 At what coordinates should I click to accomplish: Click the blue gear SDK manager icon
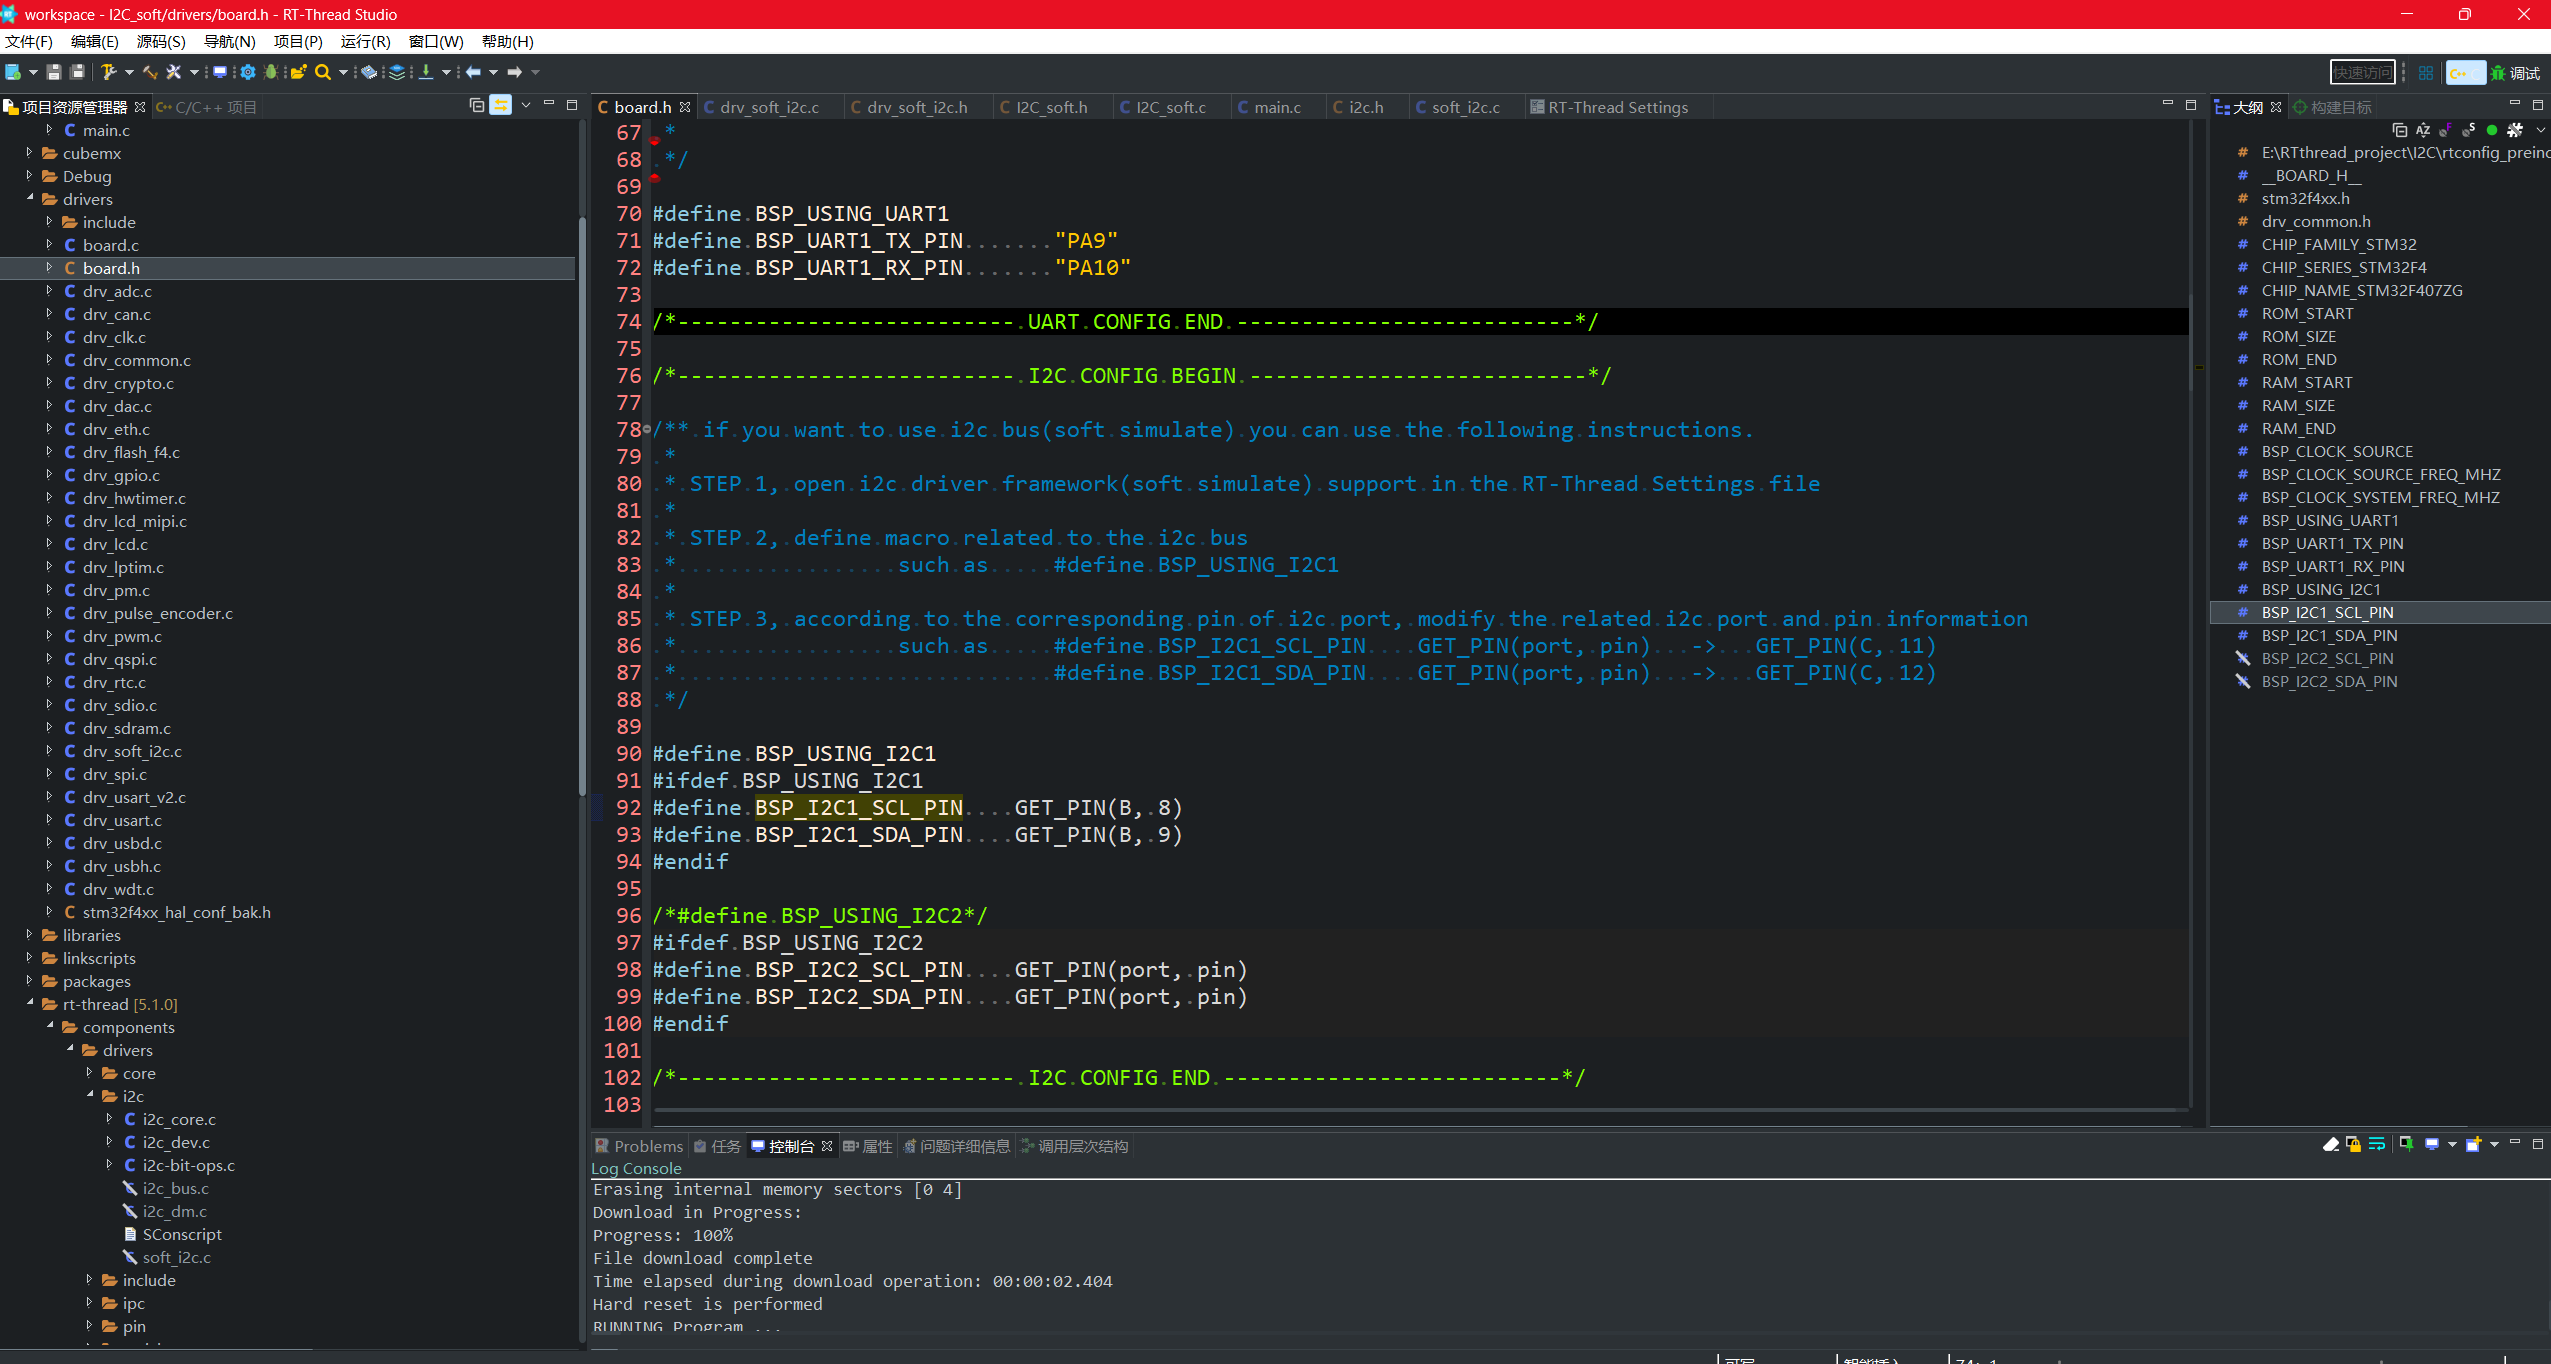click(x=247, y=72)
